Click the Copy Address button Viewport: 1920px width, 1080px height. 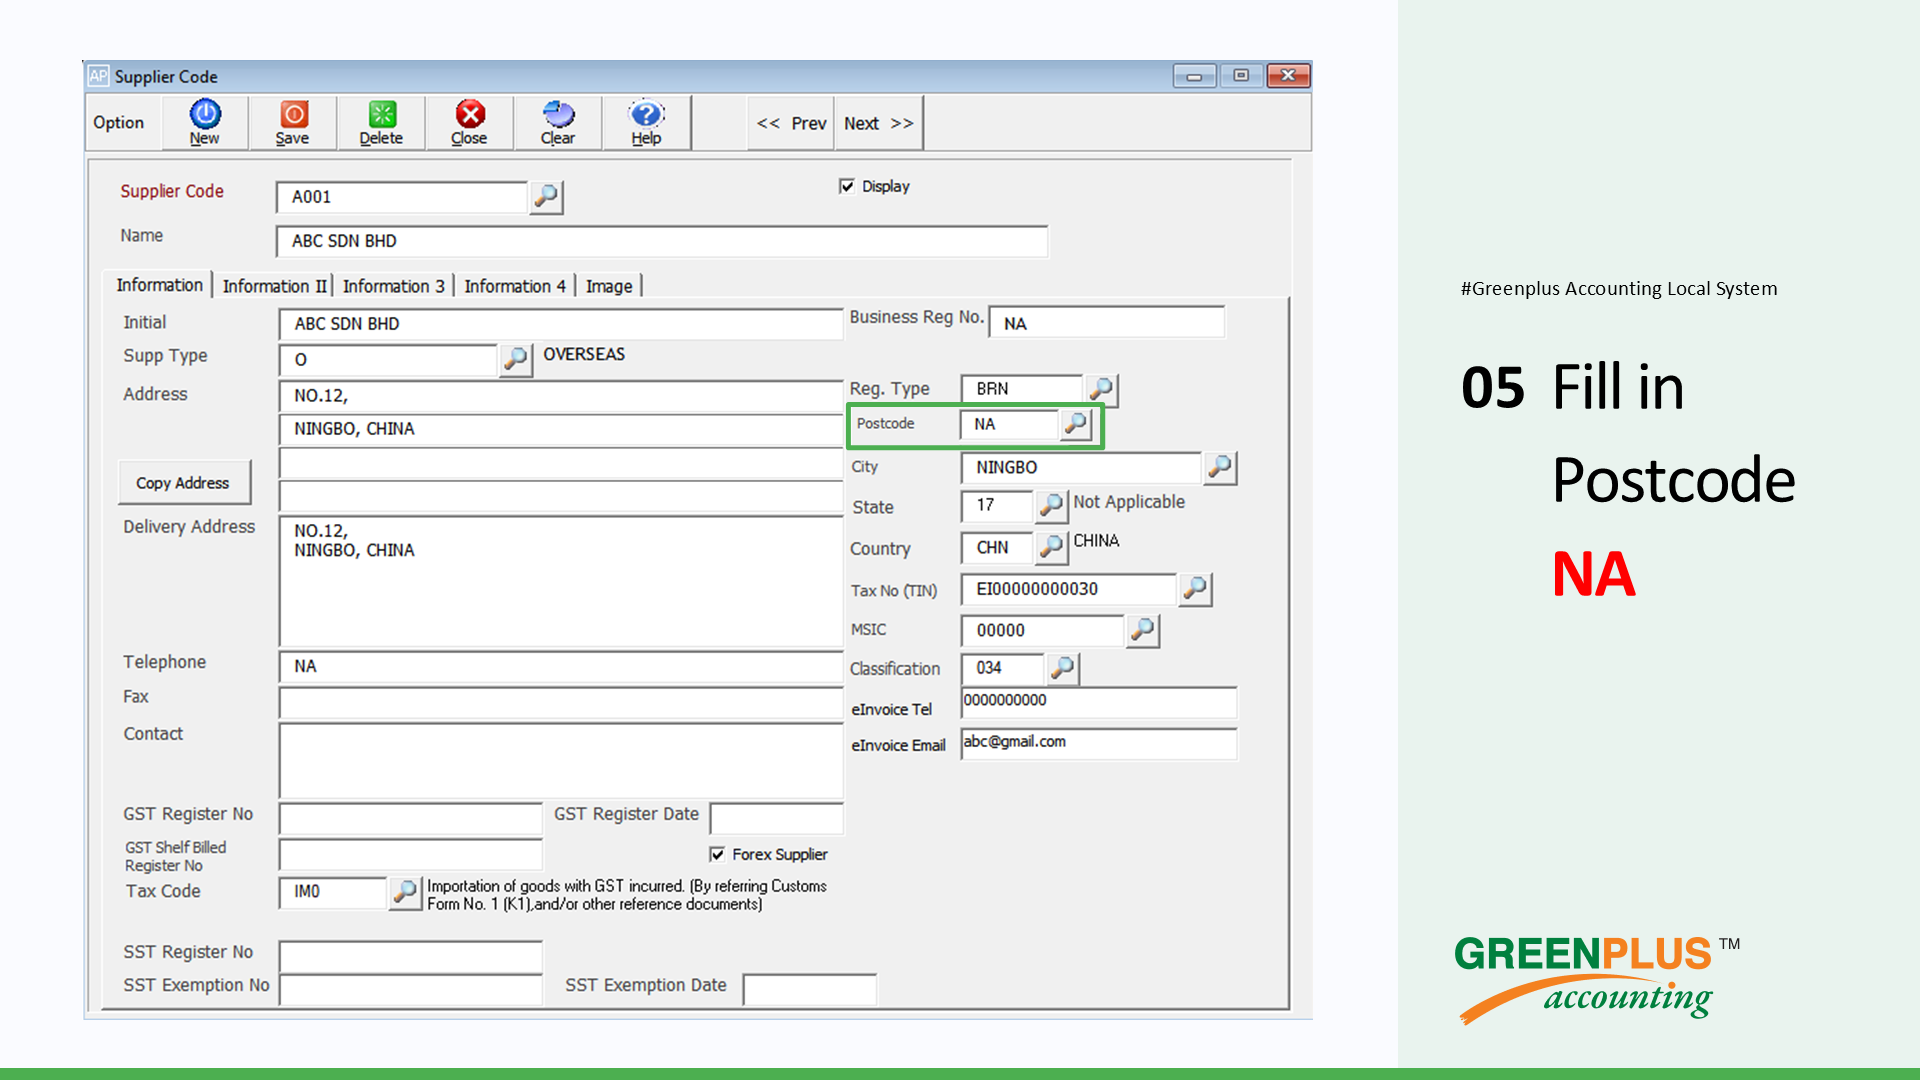point(183,483)
